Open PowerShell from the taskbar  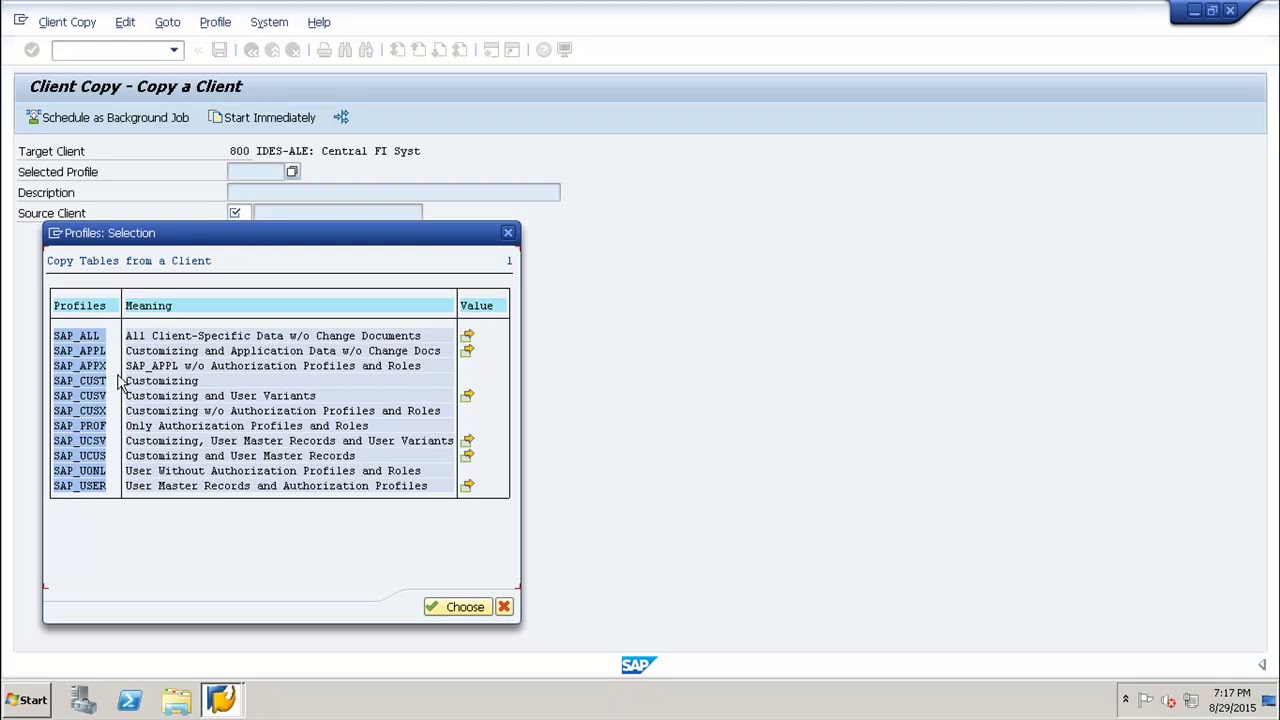click(129, 700)
